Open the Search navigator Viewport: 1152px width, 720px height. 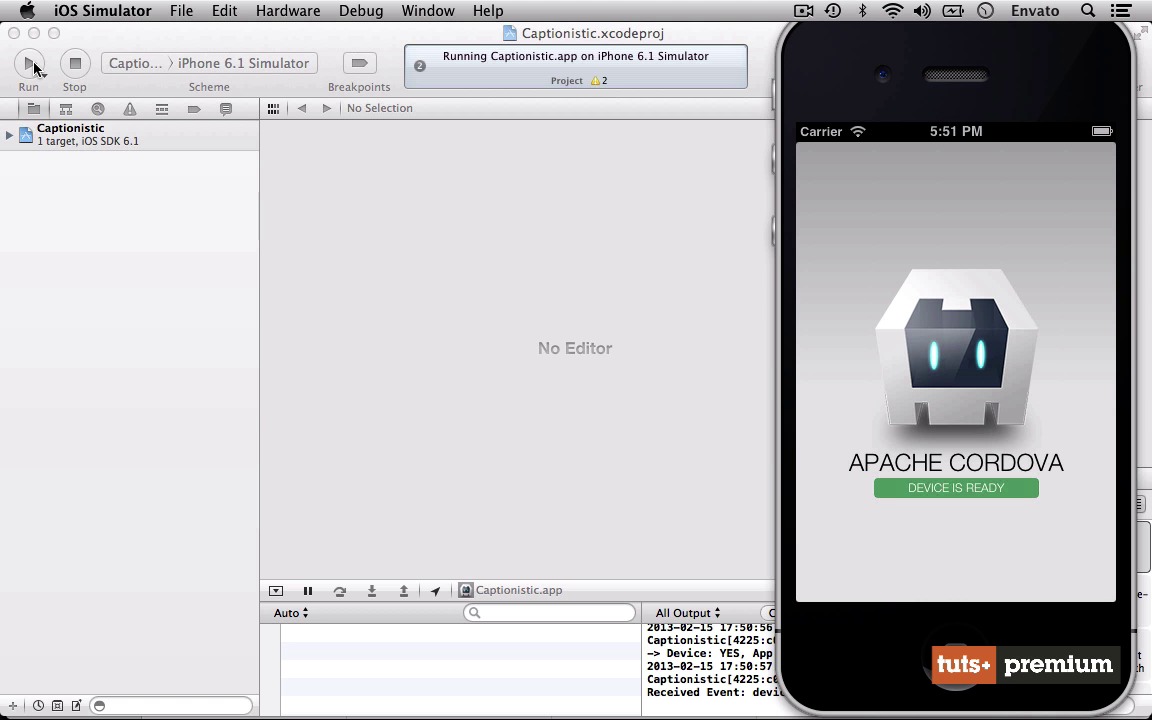pos(98,109)
